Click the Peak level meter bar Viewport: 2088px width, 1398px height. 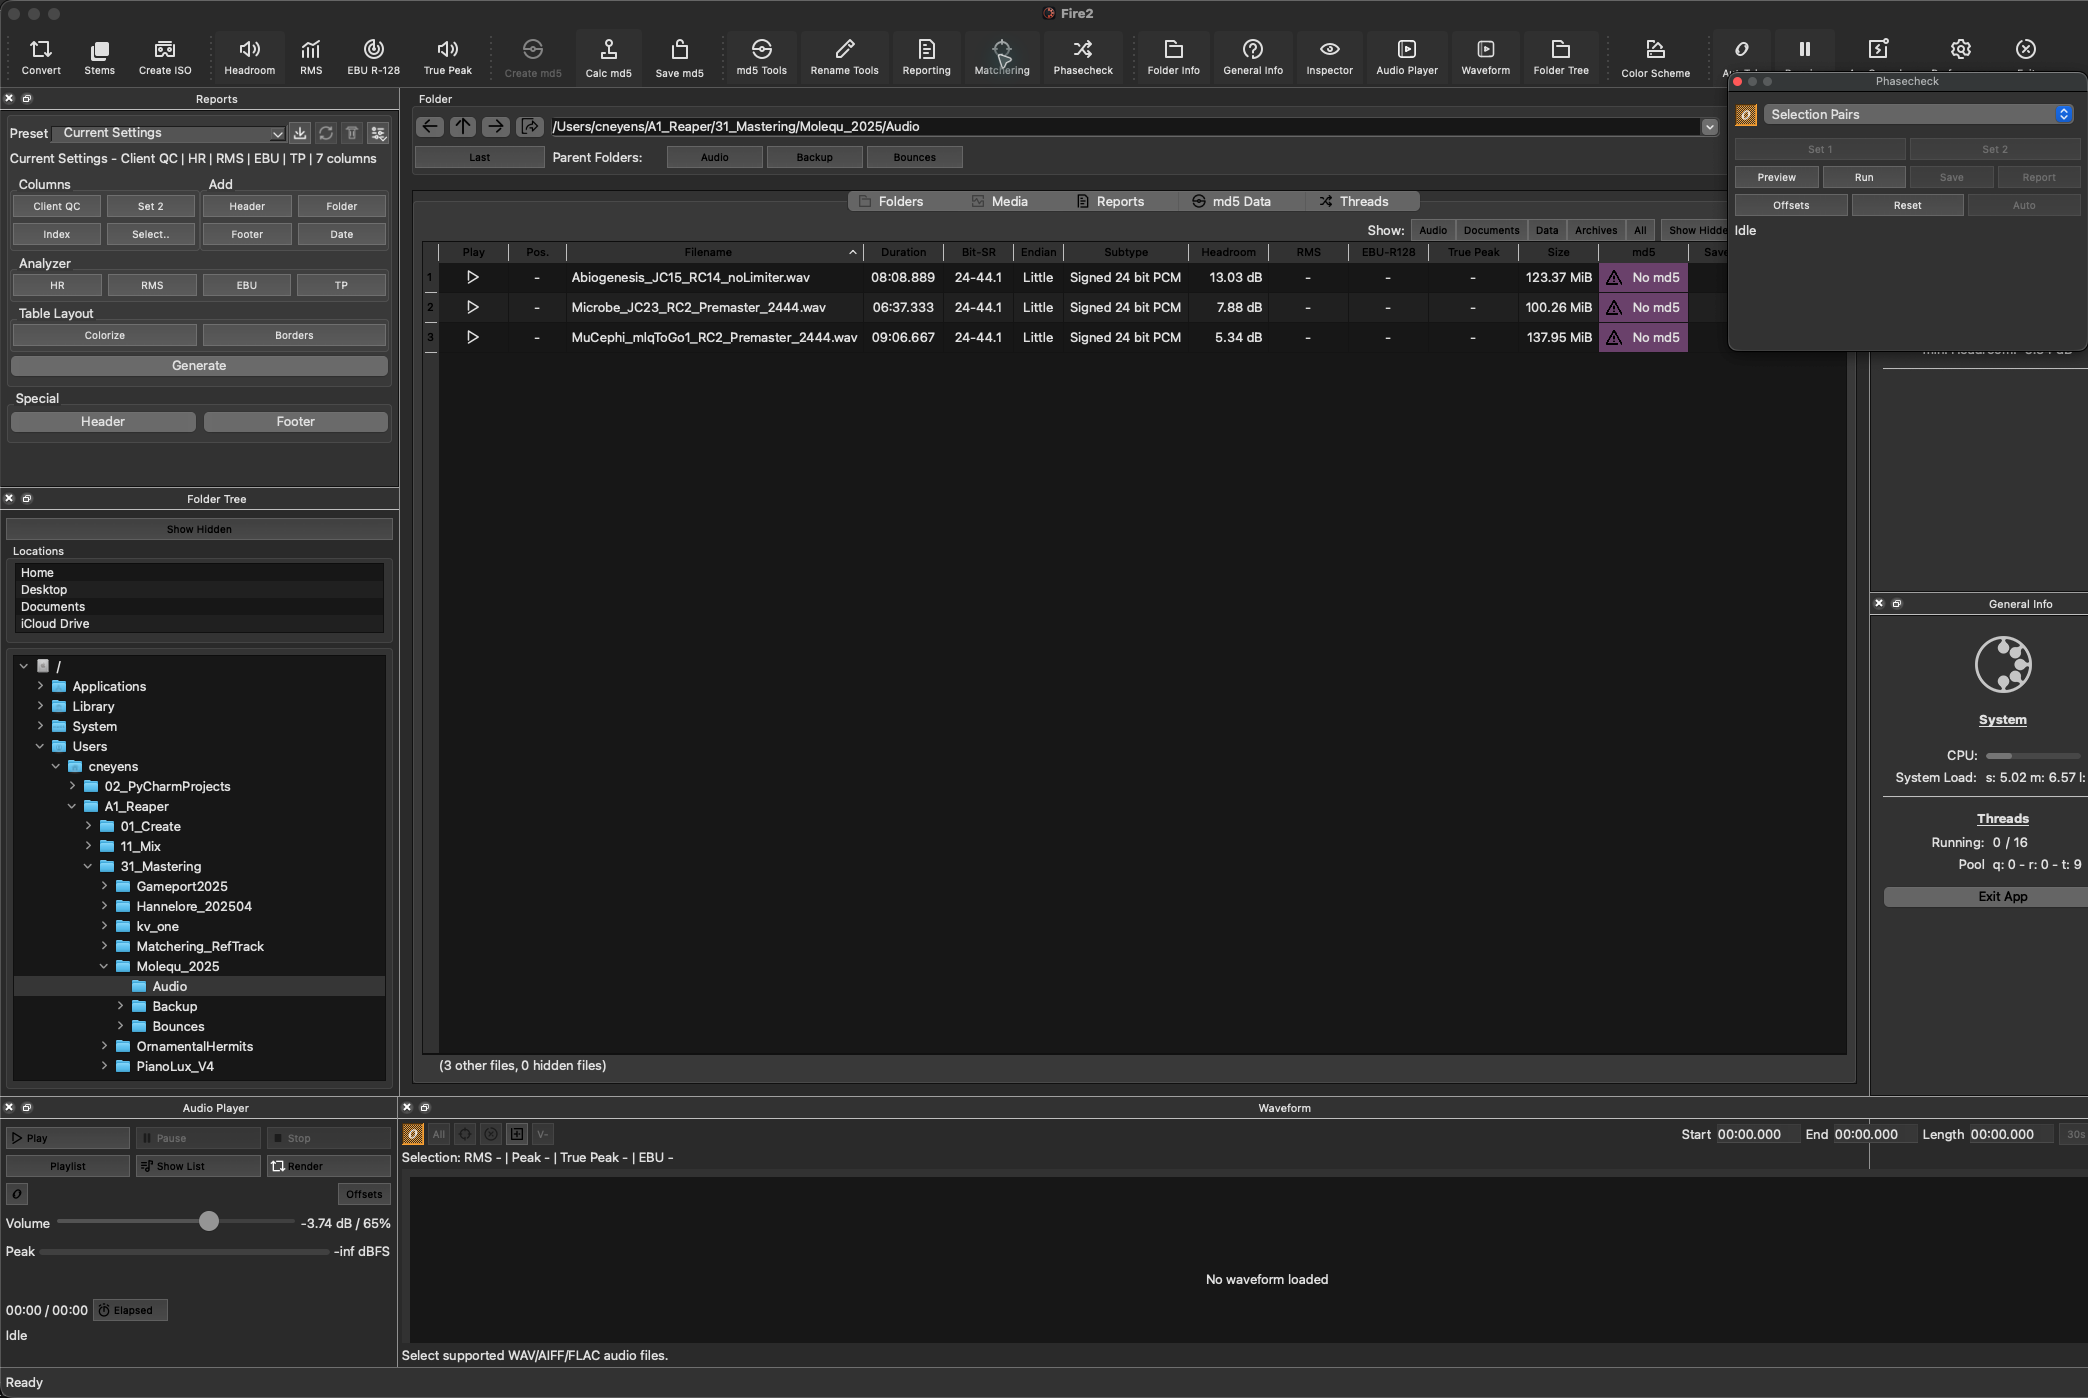coord(184,1252)
